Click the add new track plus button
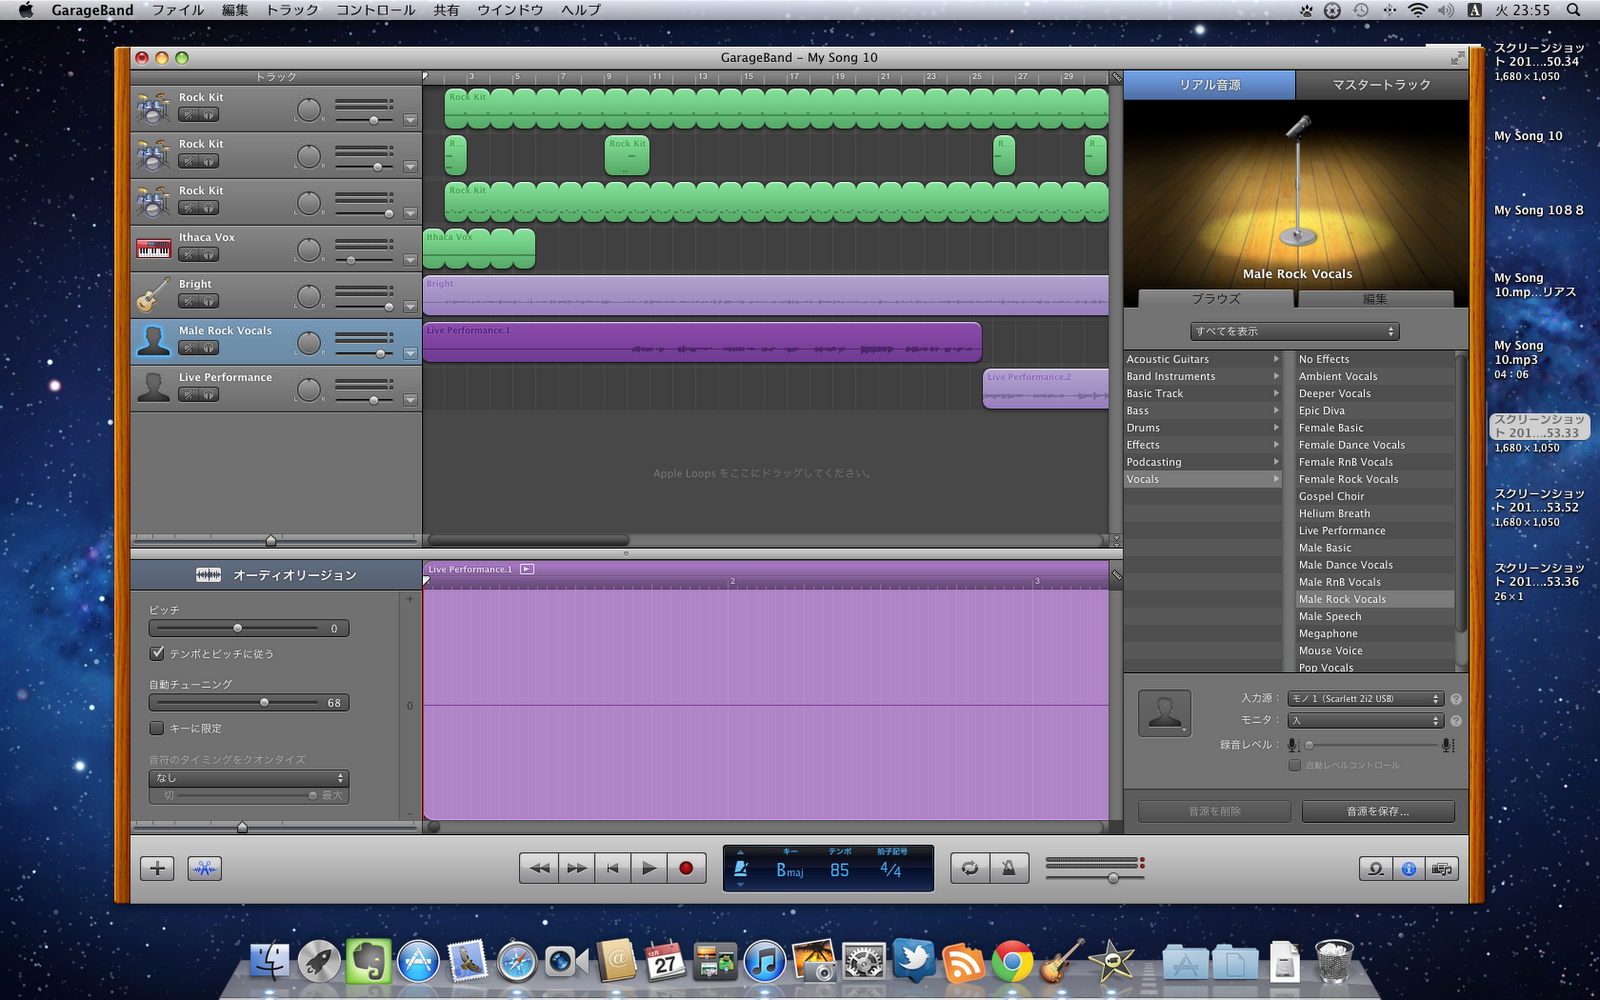1600x1000 pixels. 157,868
